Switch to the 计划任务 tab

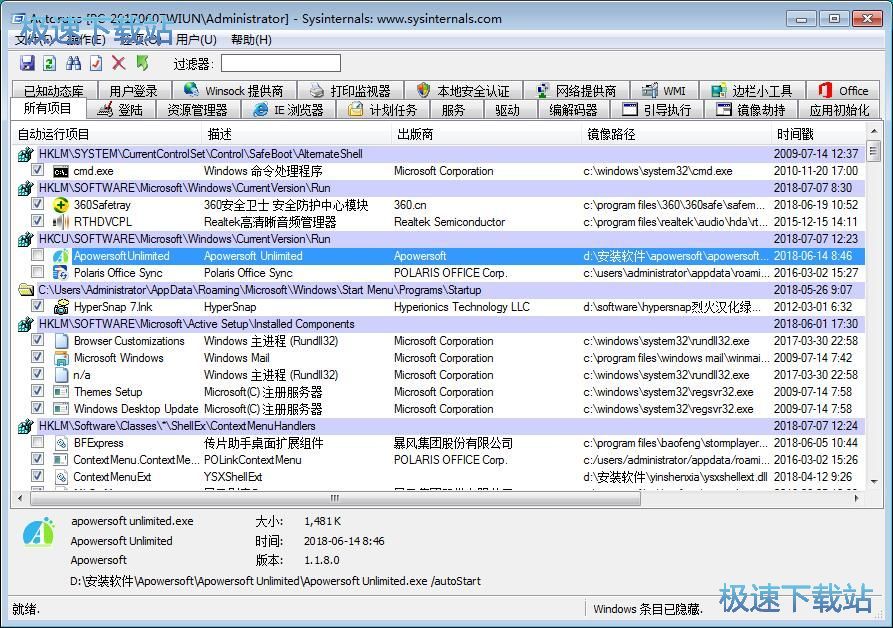383,110
